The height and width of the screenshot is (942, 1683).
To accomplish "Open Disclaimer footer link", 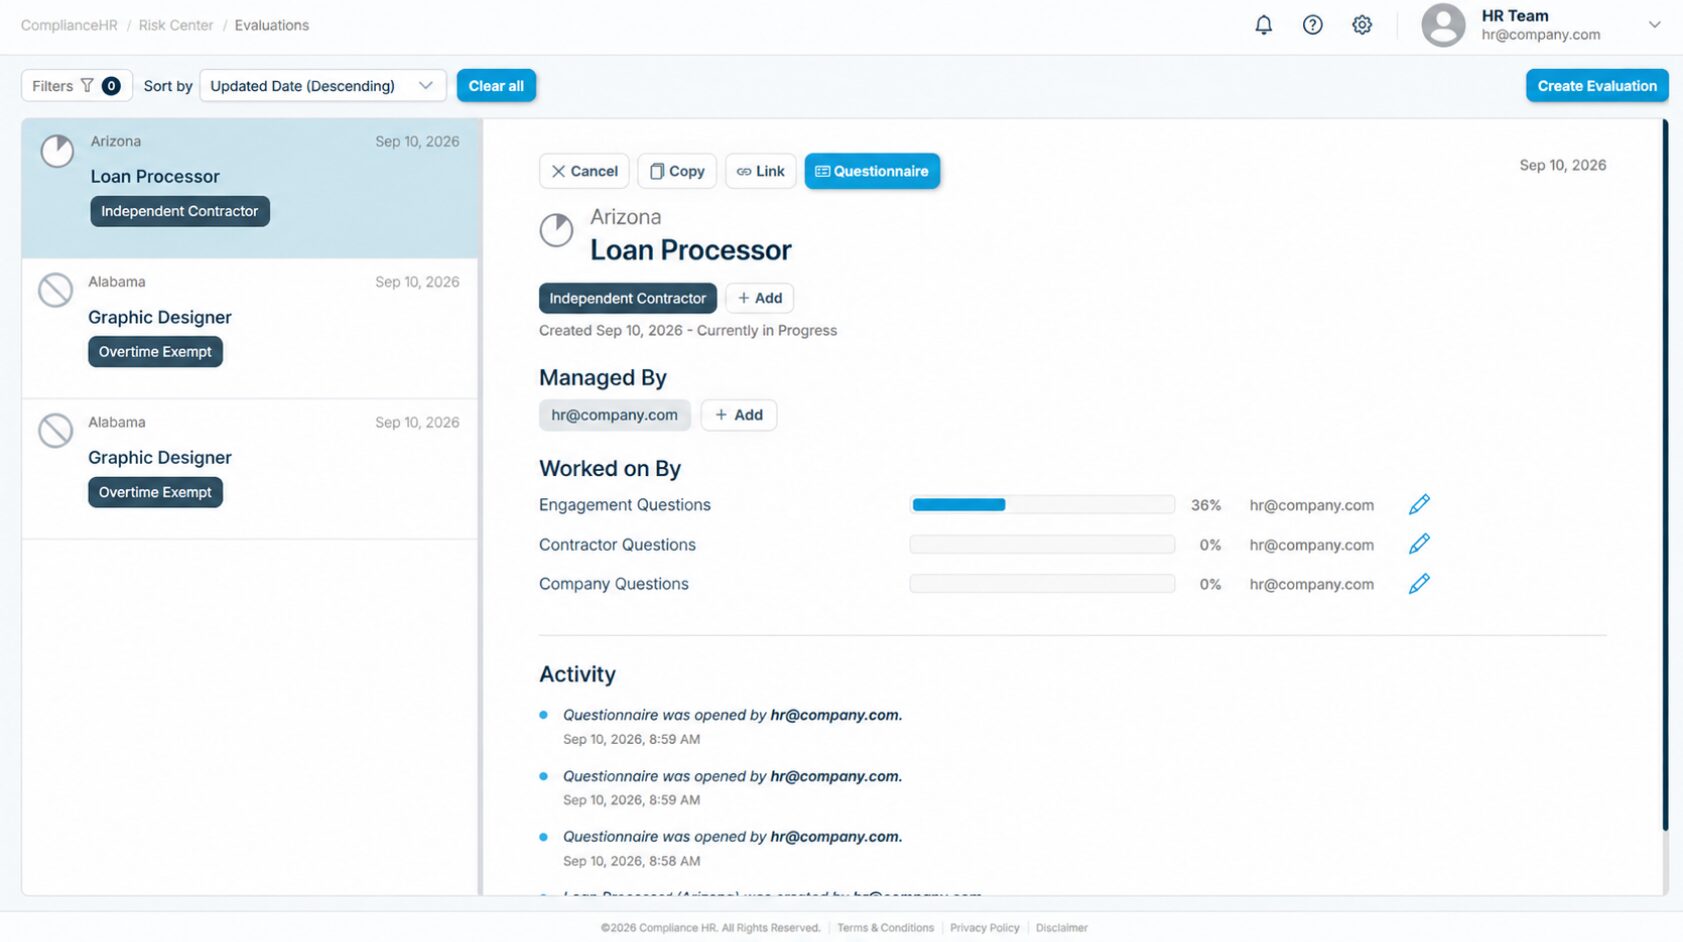I will [x=1062, y=928].
